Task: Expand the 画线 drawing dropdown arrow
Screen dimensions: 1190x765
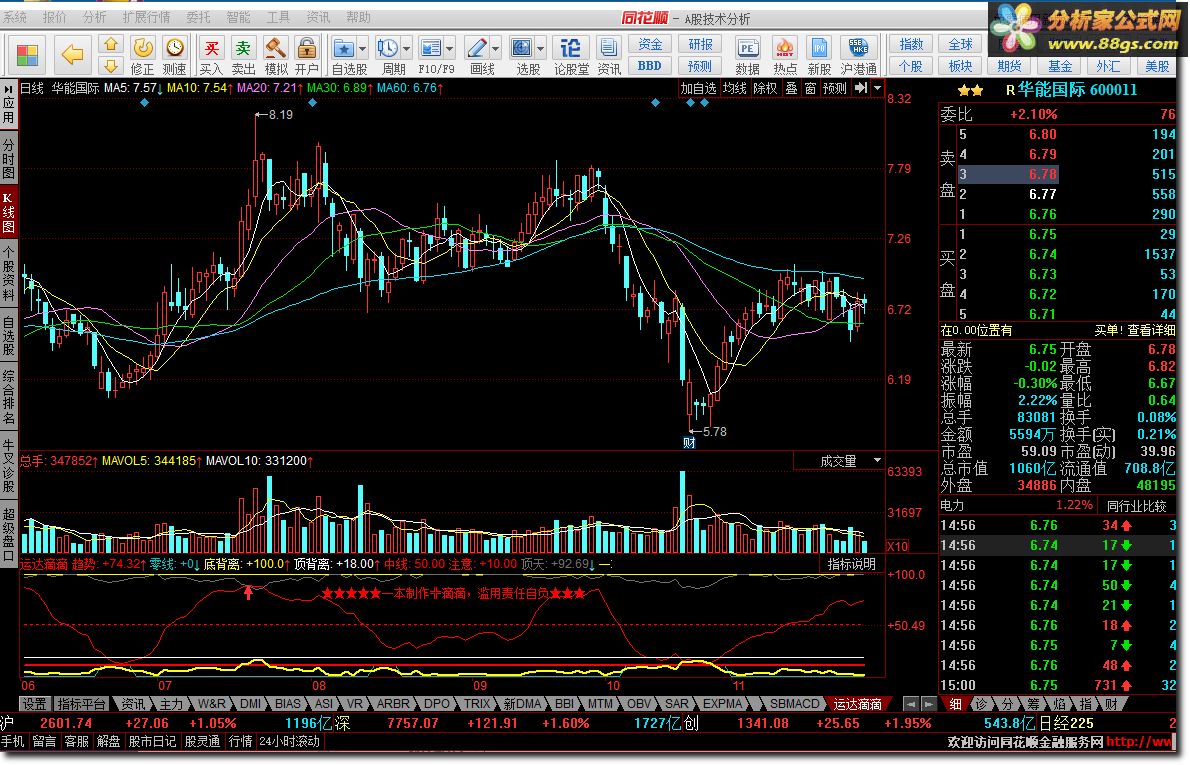Action: click(x=496, y=49)
